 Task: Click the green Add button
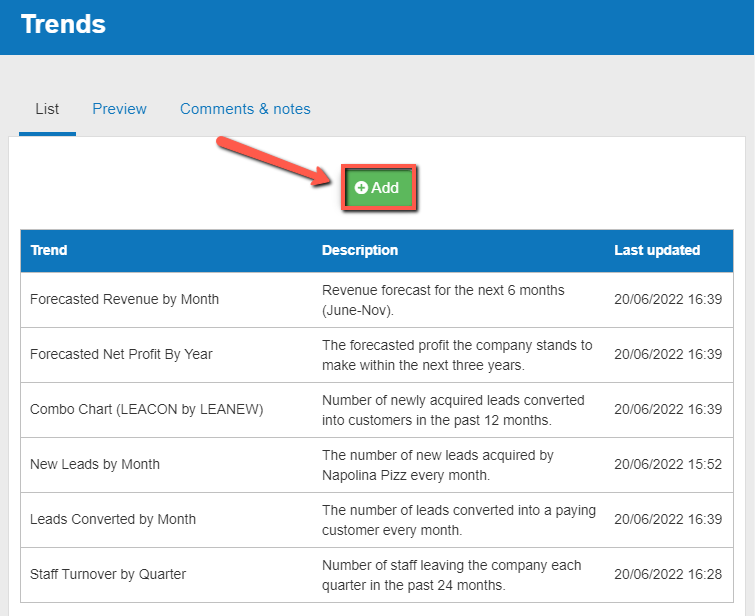[378, 187]
